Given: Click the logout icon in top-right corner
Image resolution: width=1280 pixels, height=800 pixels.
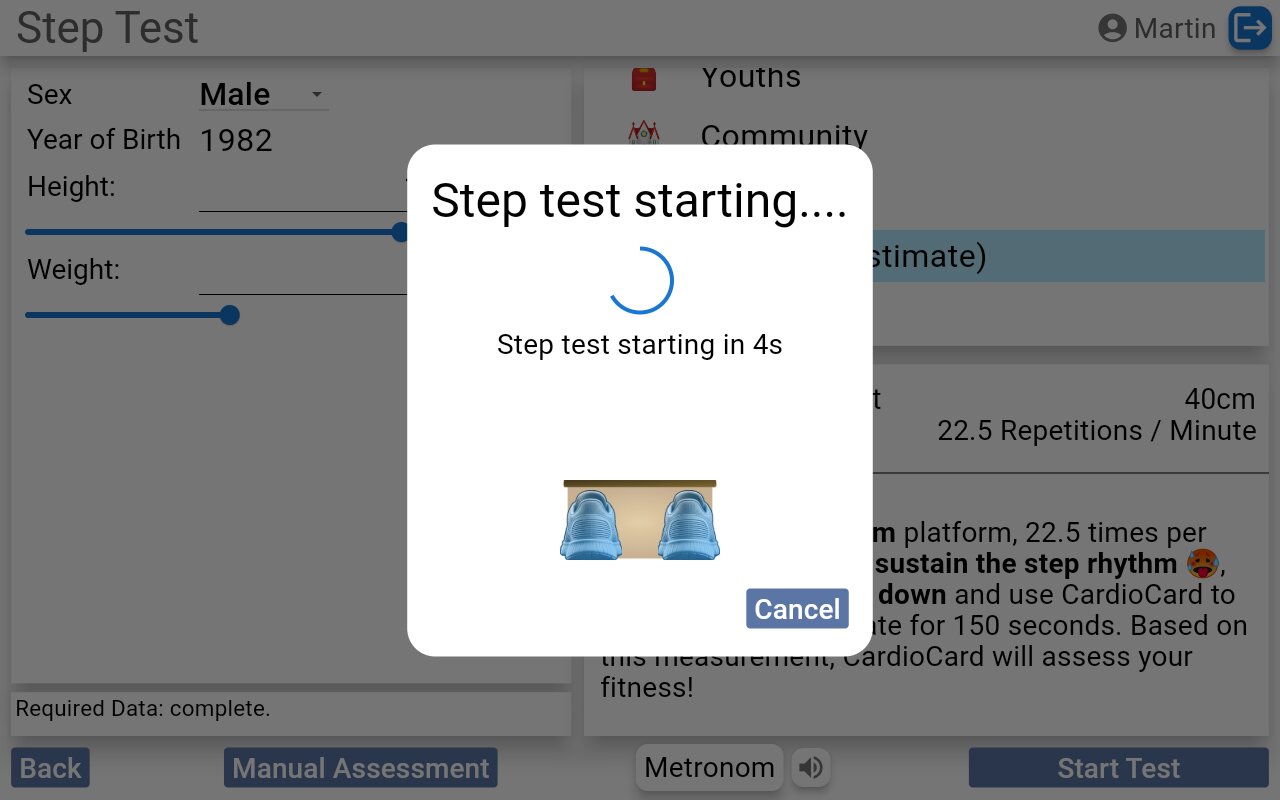Looking at the screenshot, I should [1249, 28].
